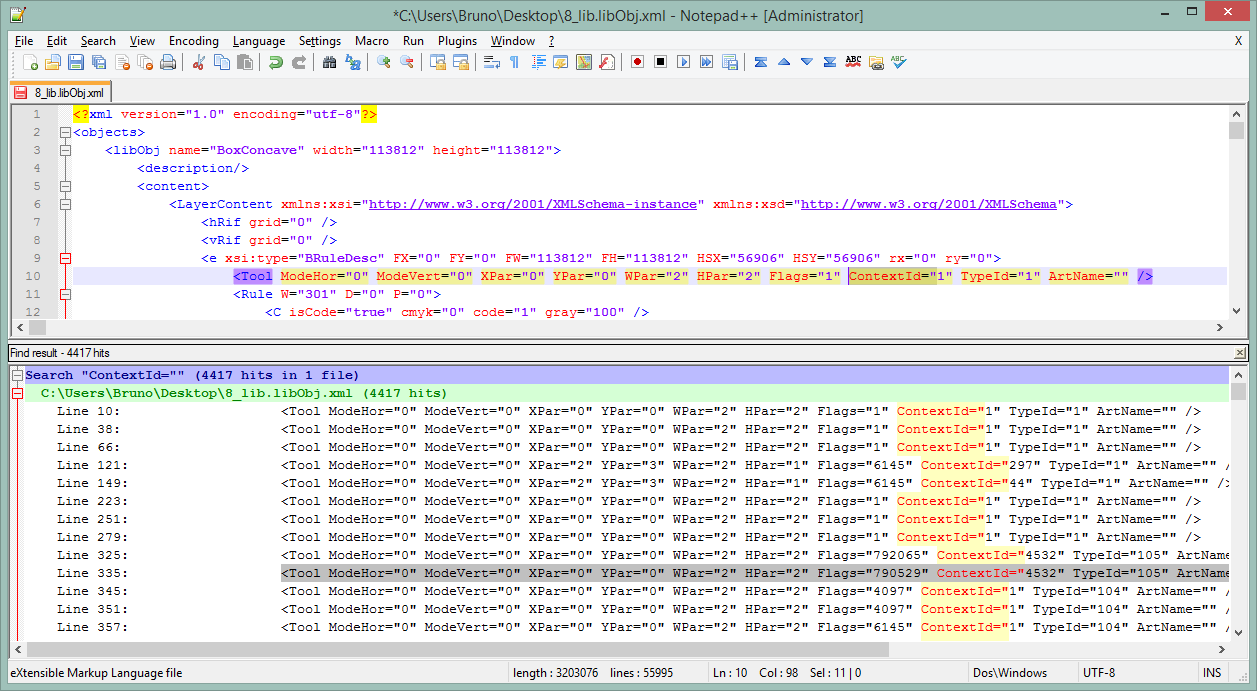1257x691 pixels.
Task: Start recording a macro
Action: coord(637,62)
